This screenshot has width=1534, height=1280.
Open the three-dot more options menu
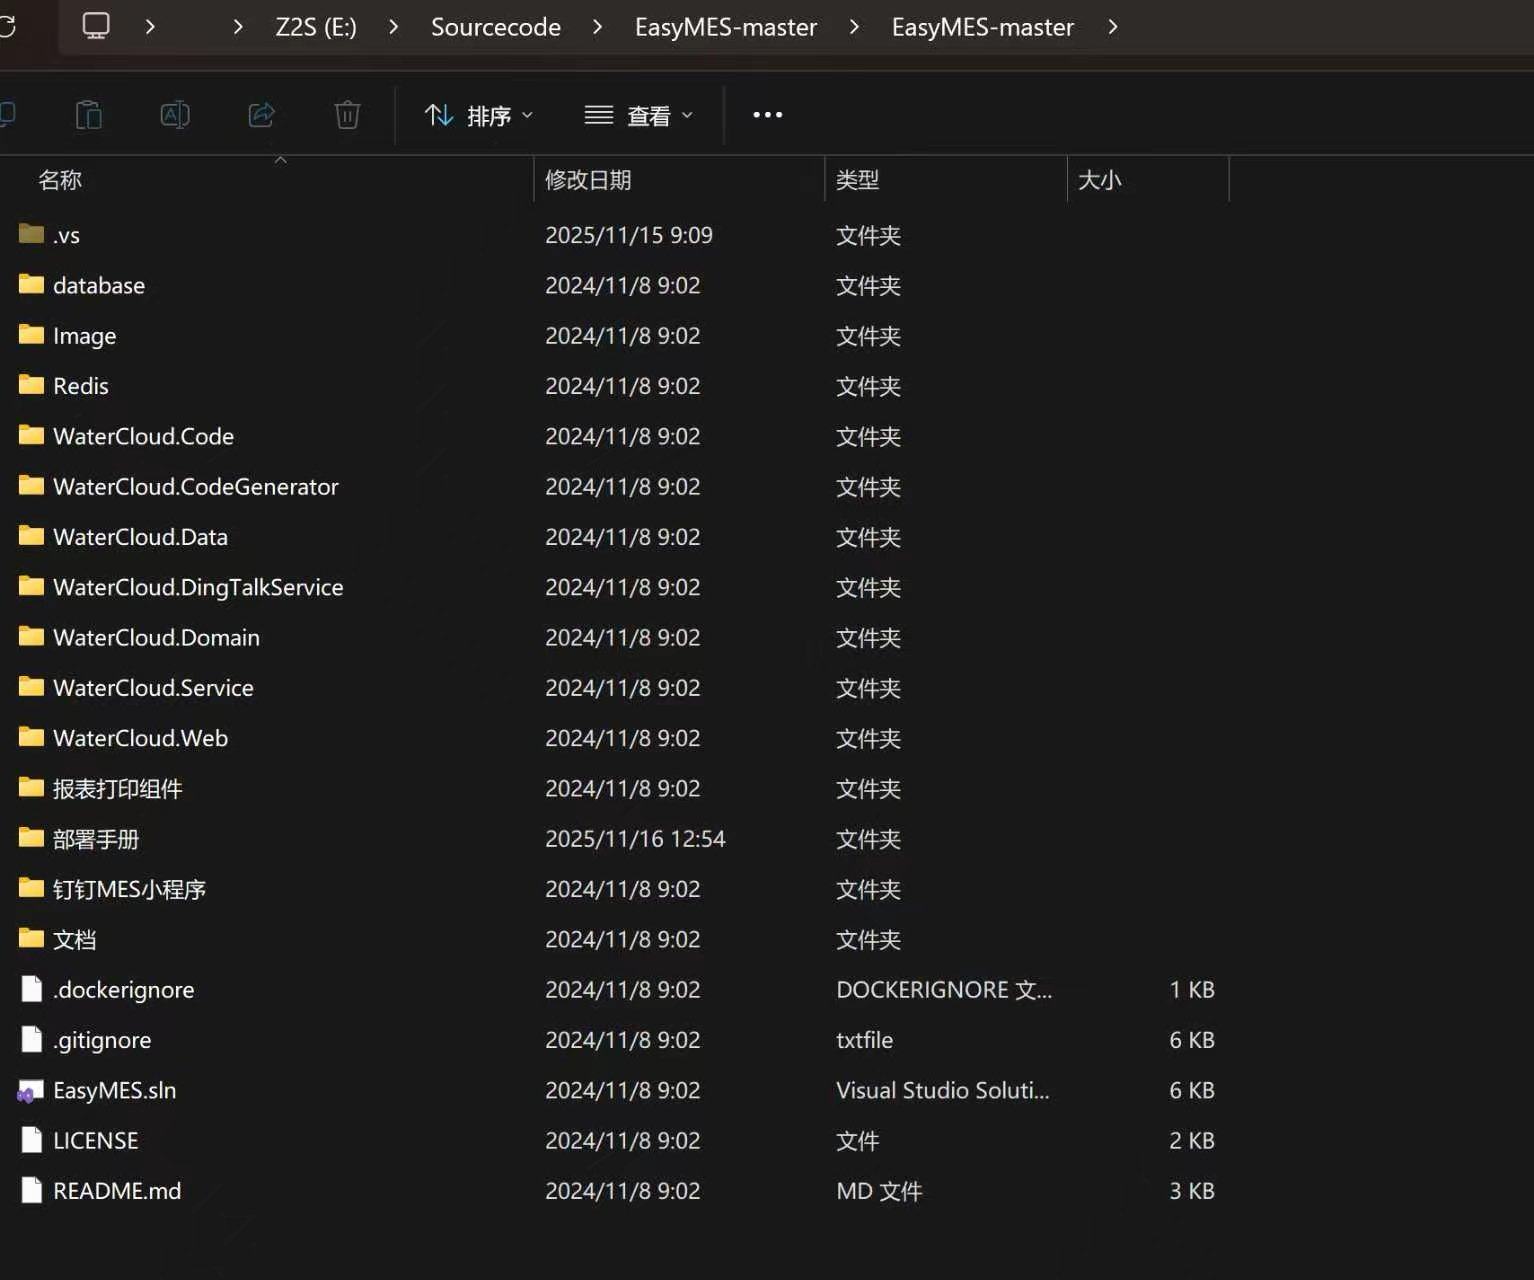[767, 116]
